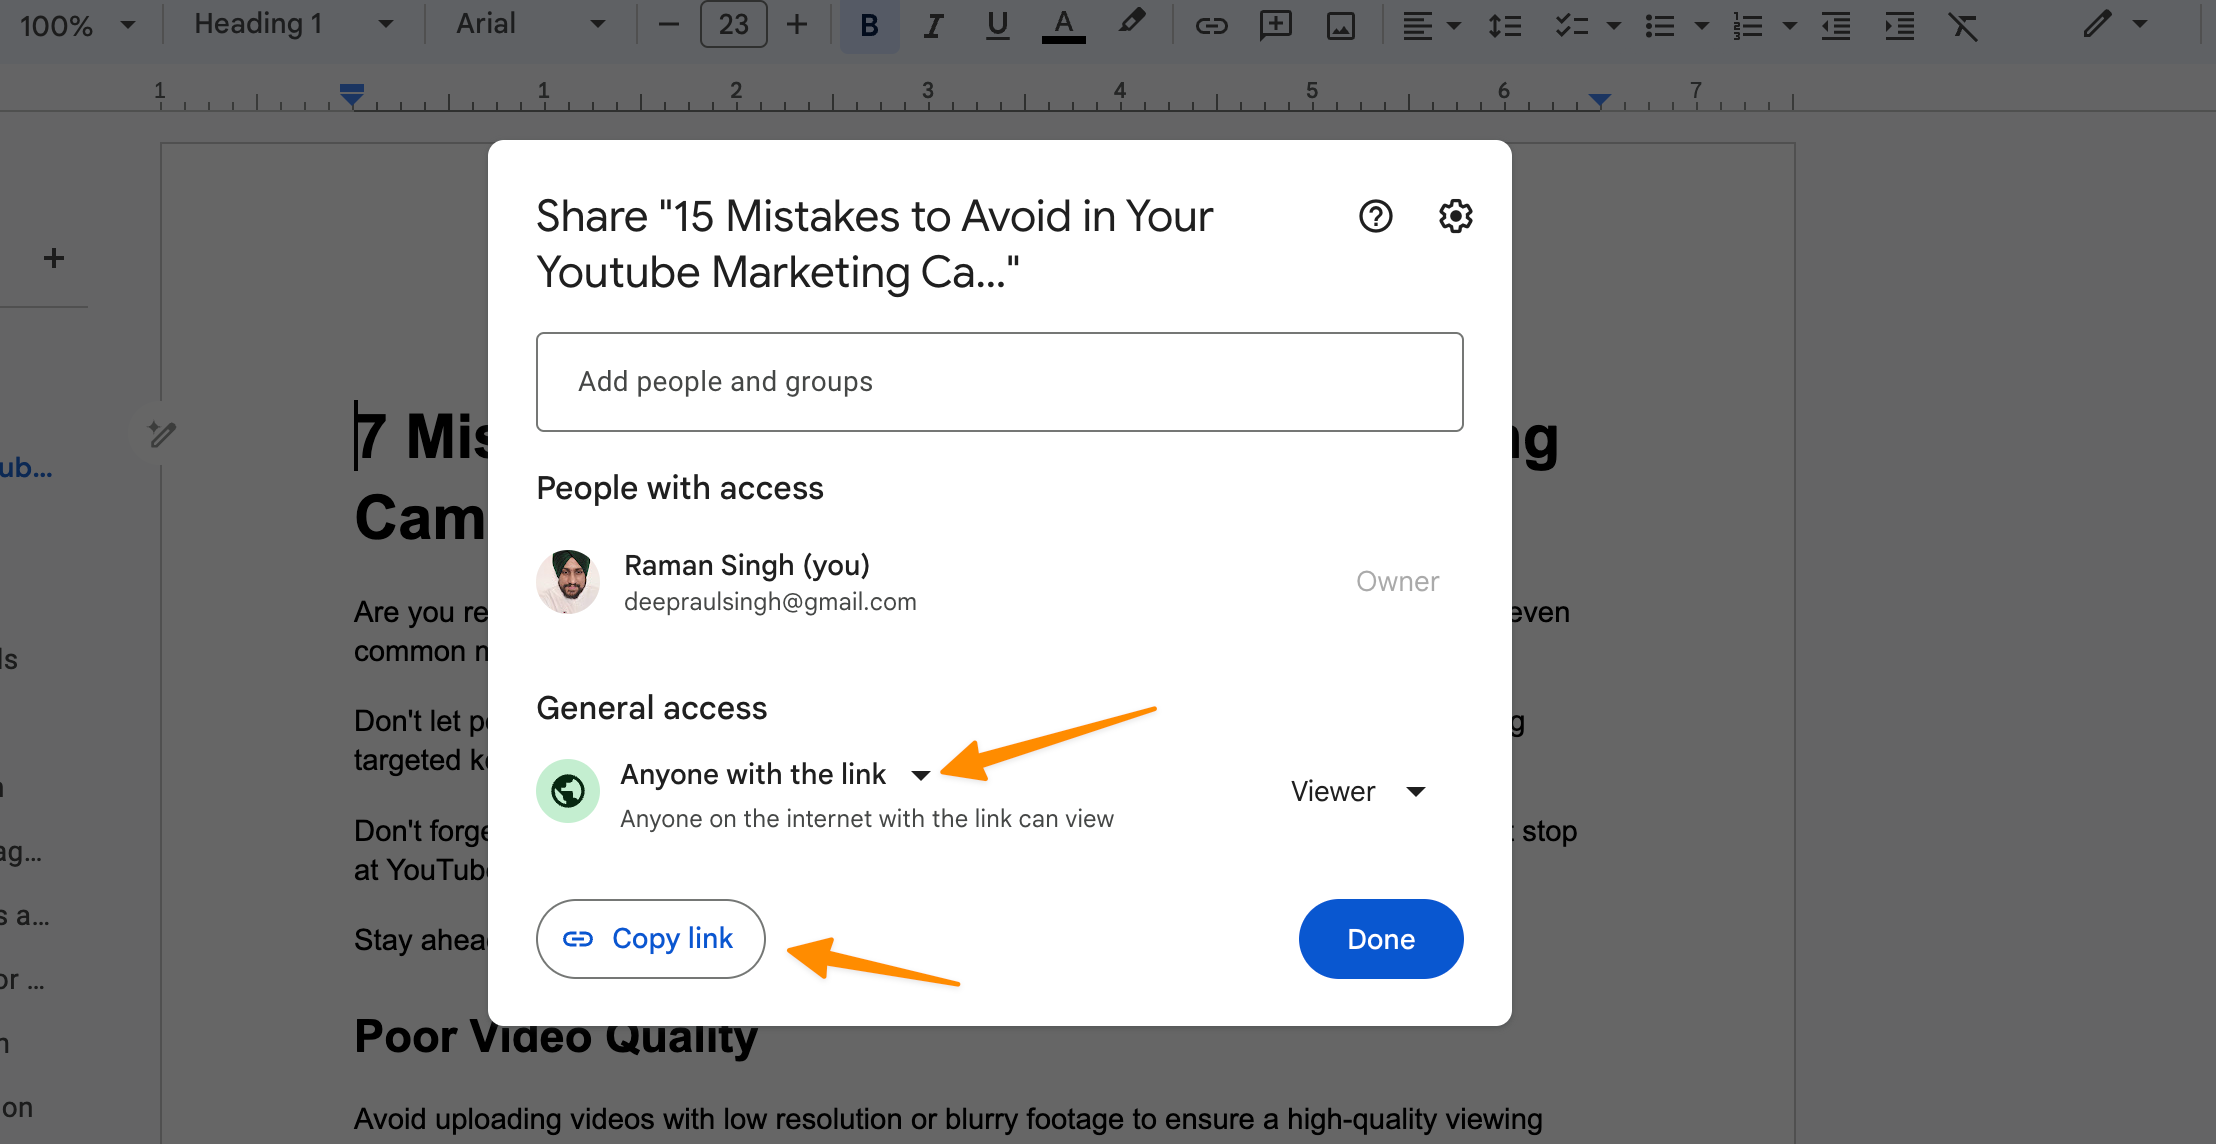Click the insert image toolbar icon
2216x1144 pixels.
click(x=1340, y=25)
